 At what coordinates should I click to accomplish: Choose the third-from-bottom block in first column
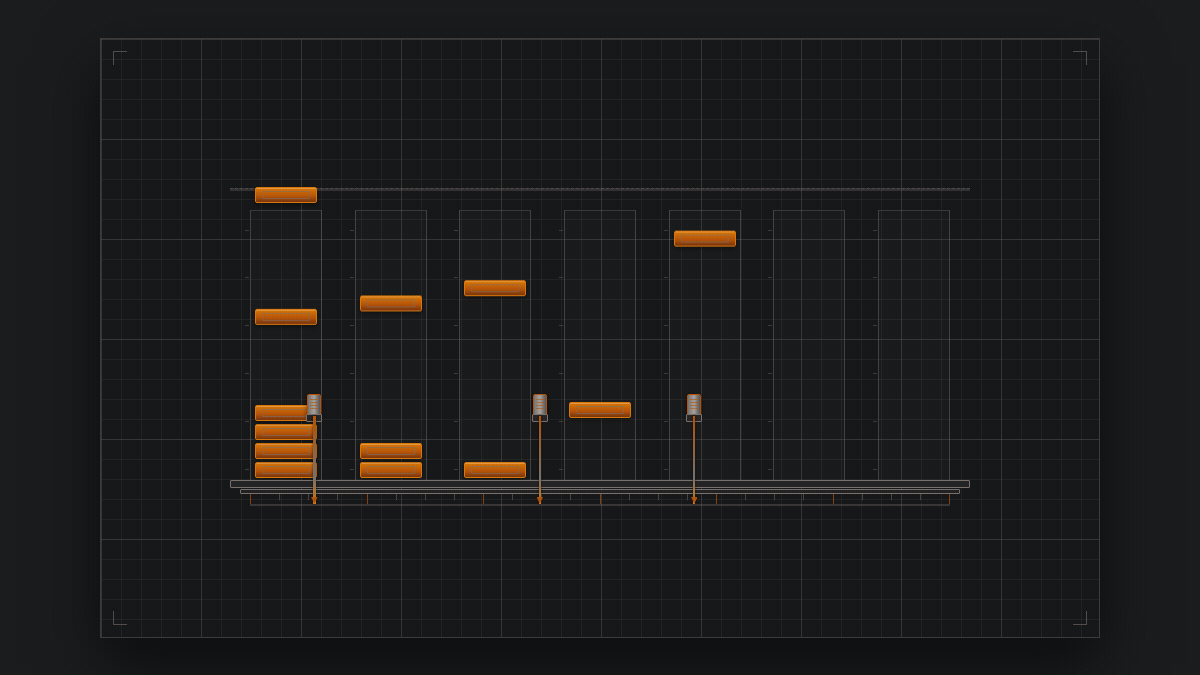point(286,432)
